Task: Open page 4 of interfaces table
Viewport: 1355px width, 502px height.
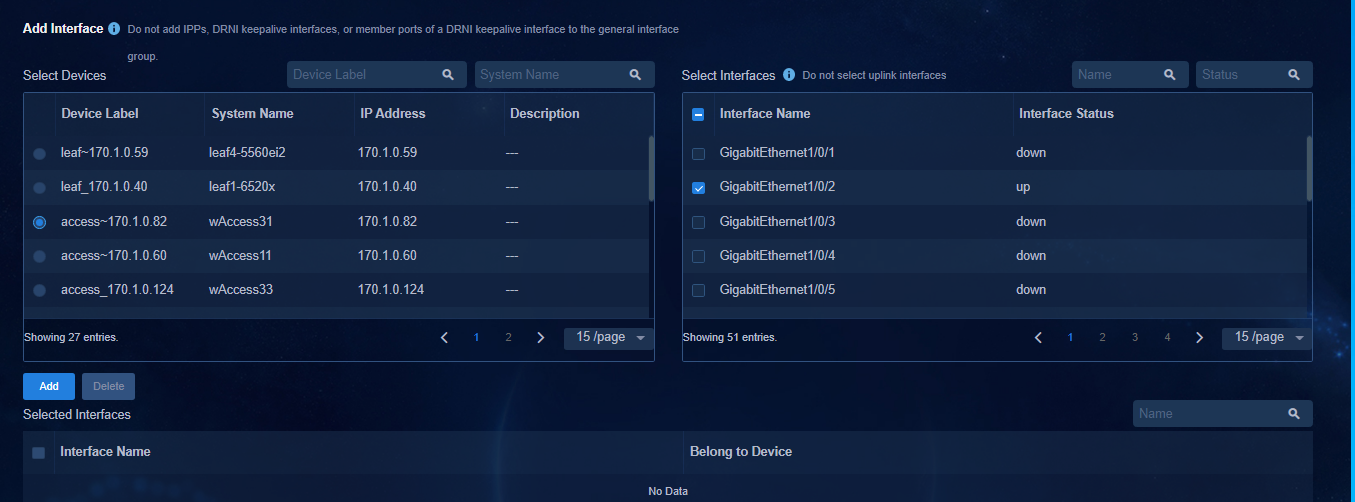Action: pos(1167,337)
